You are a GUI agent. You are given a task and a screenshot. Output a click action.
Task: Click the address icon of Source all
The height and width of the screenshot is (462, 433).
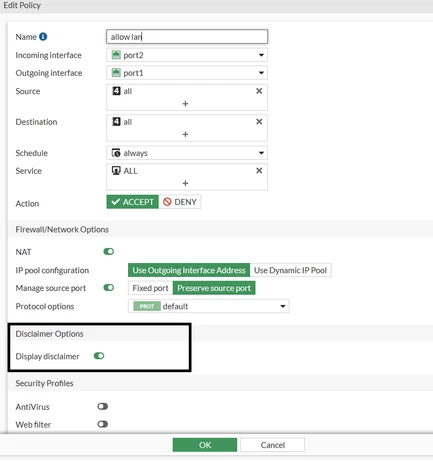116,91
